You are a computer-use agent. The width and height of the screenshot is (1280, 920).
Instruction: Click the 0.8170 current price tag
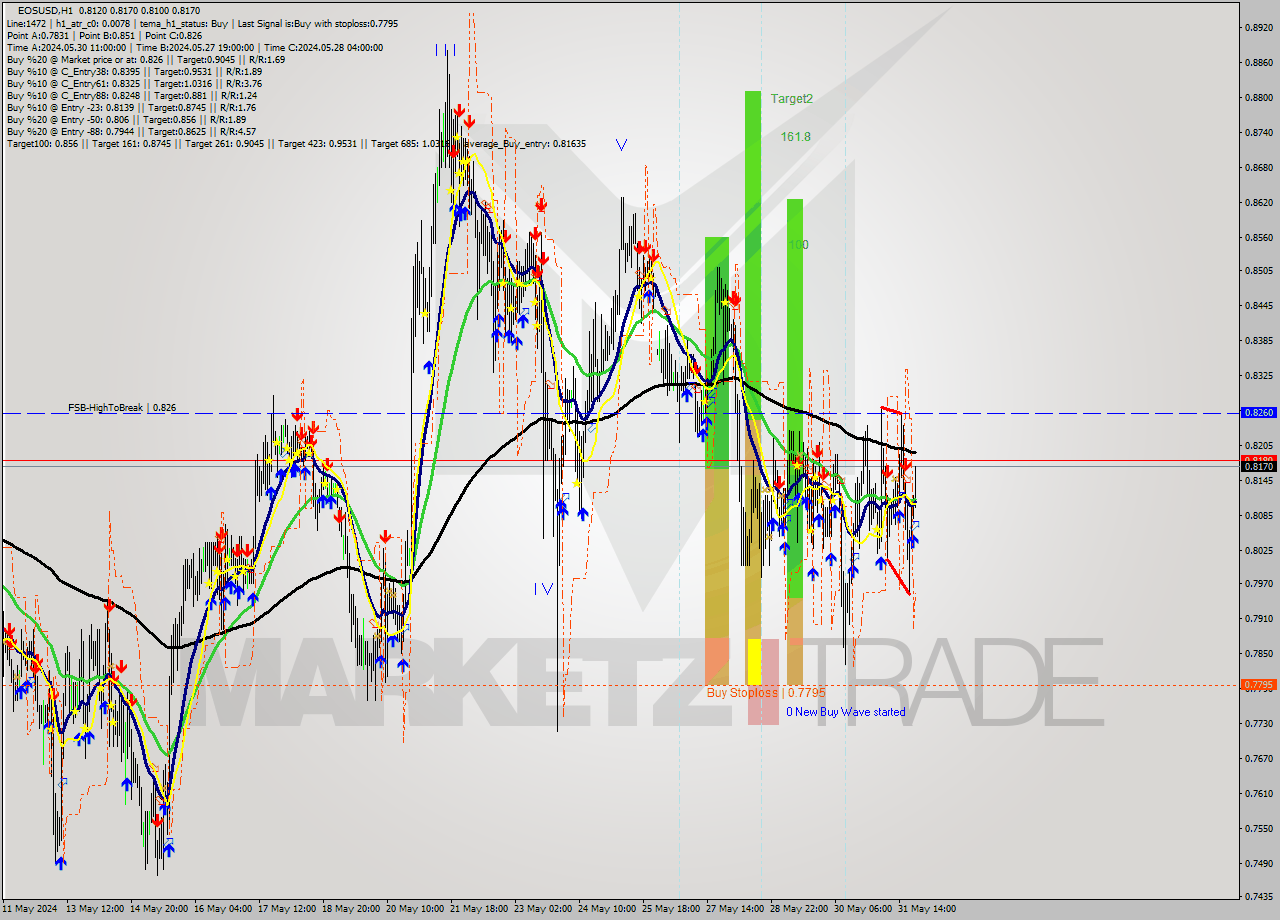tap(1257, 466)
